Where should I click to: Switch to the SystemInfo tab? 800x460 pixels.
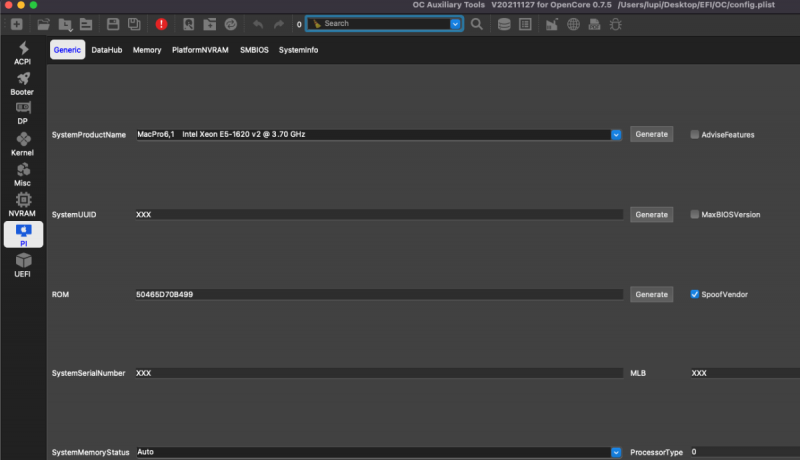(x=298, y=50)
